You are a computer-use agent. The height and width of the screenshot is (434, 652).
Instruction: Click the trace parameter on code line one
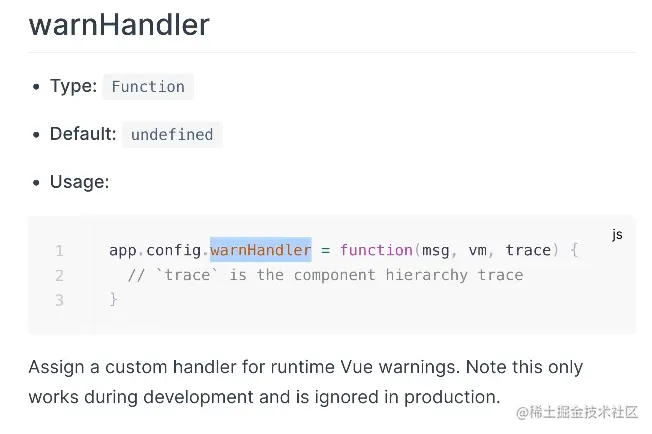(x=528, y=250)
